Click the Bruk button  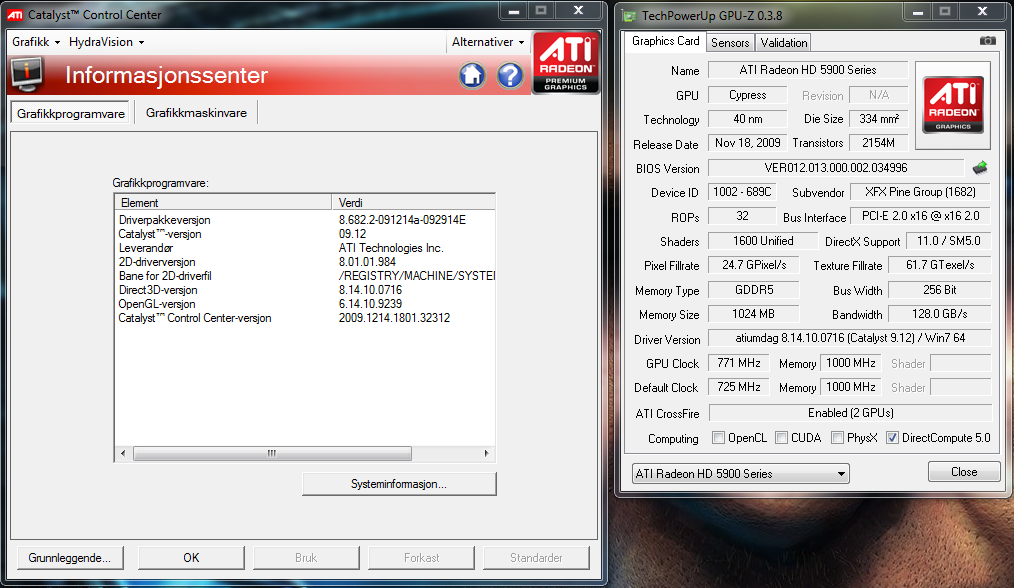(306, 558)
